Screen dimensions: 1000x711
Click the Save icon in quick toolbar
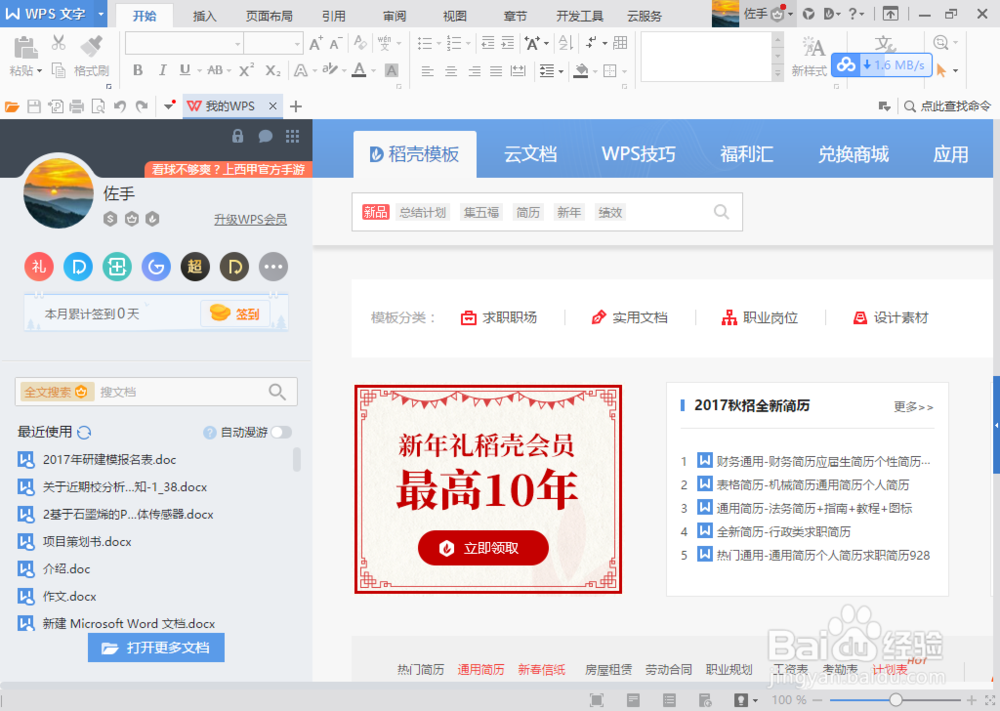(34, 106)
